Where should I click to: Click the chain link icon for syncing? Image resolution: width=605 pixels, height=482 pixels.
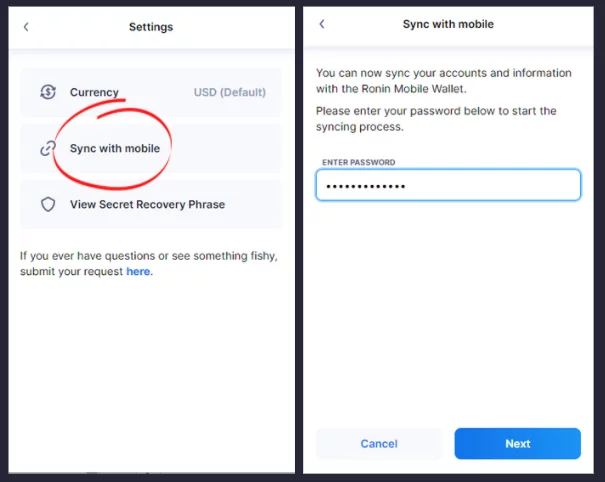point(47,148)
